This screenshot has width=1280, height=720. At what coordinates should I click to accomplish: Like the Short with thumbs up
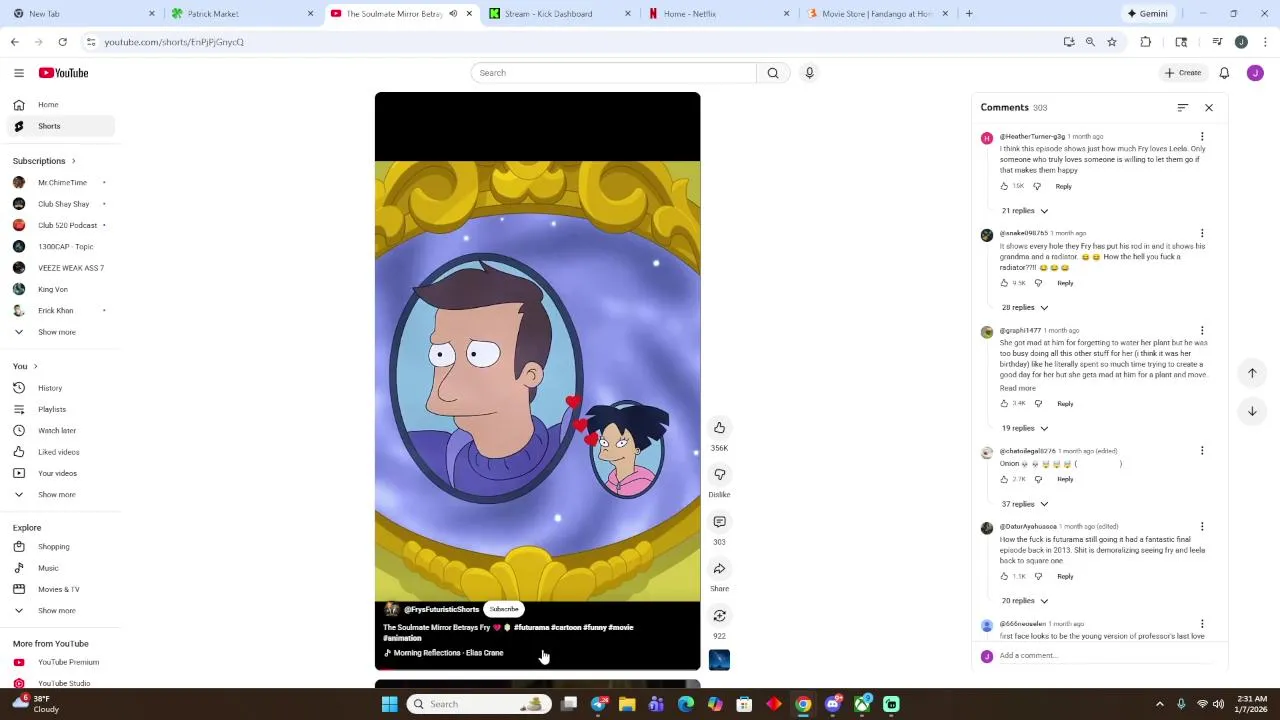pos(719,428)
